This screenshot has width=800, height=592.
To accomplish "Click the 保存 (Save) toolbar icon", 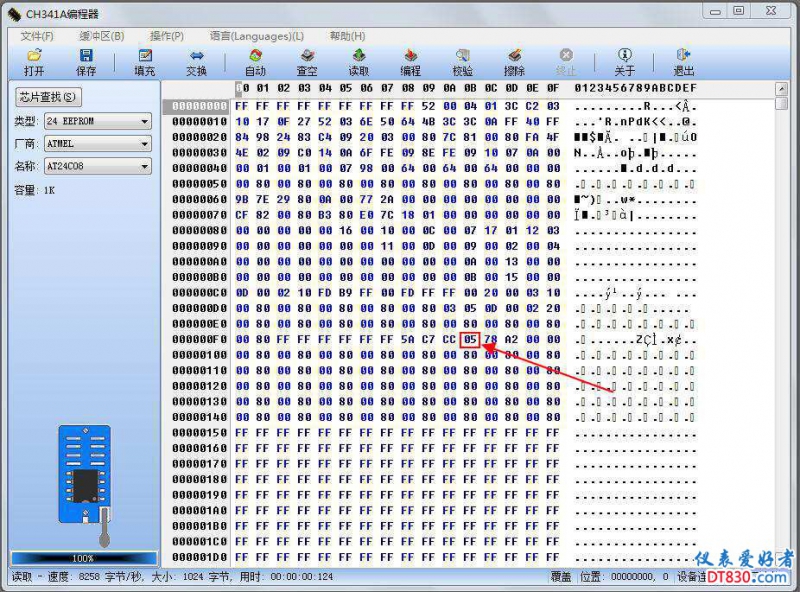I will [86, 62].
